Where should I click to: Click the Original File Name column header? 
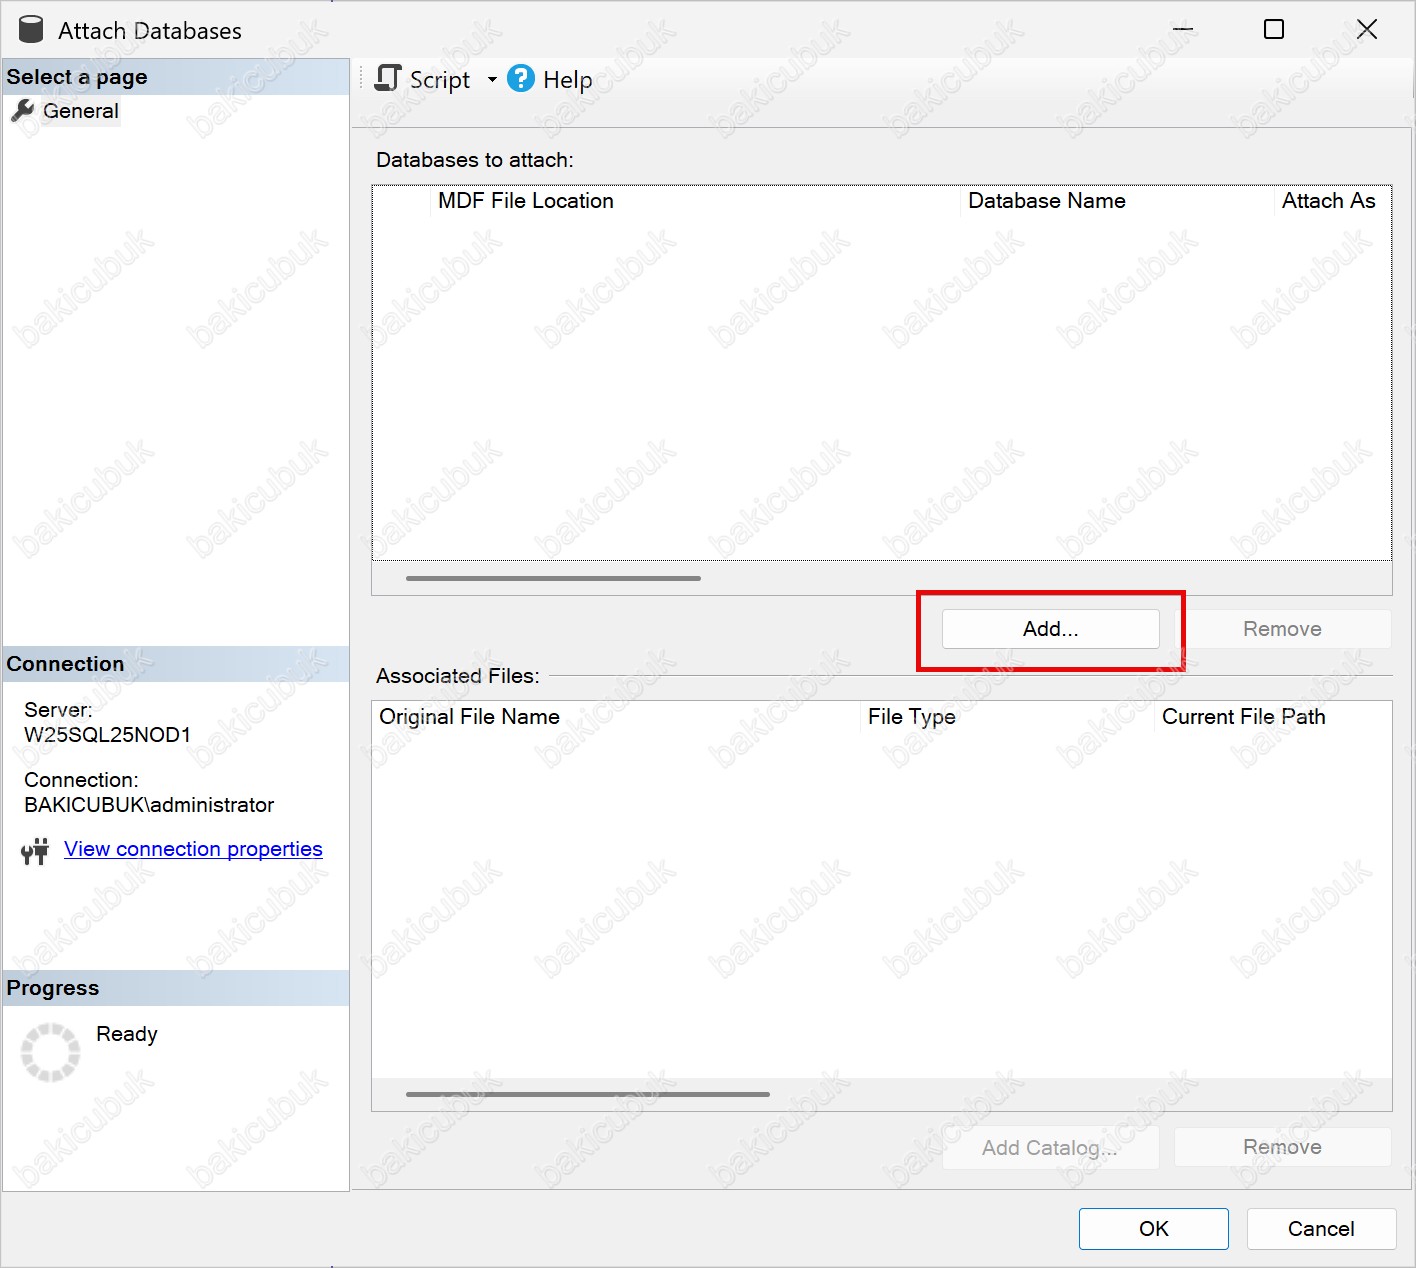point(469,717)
